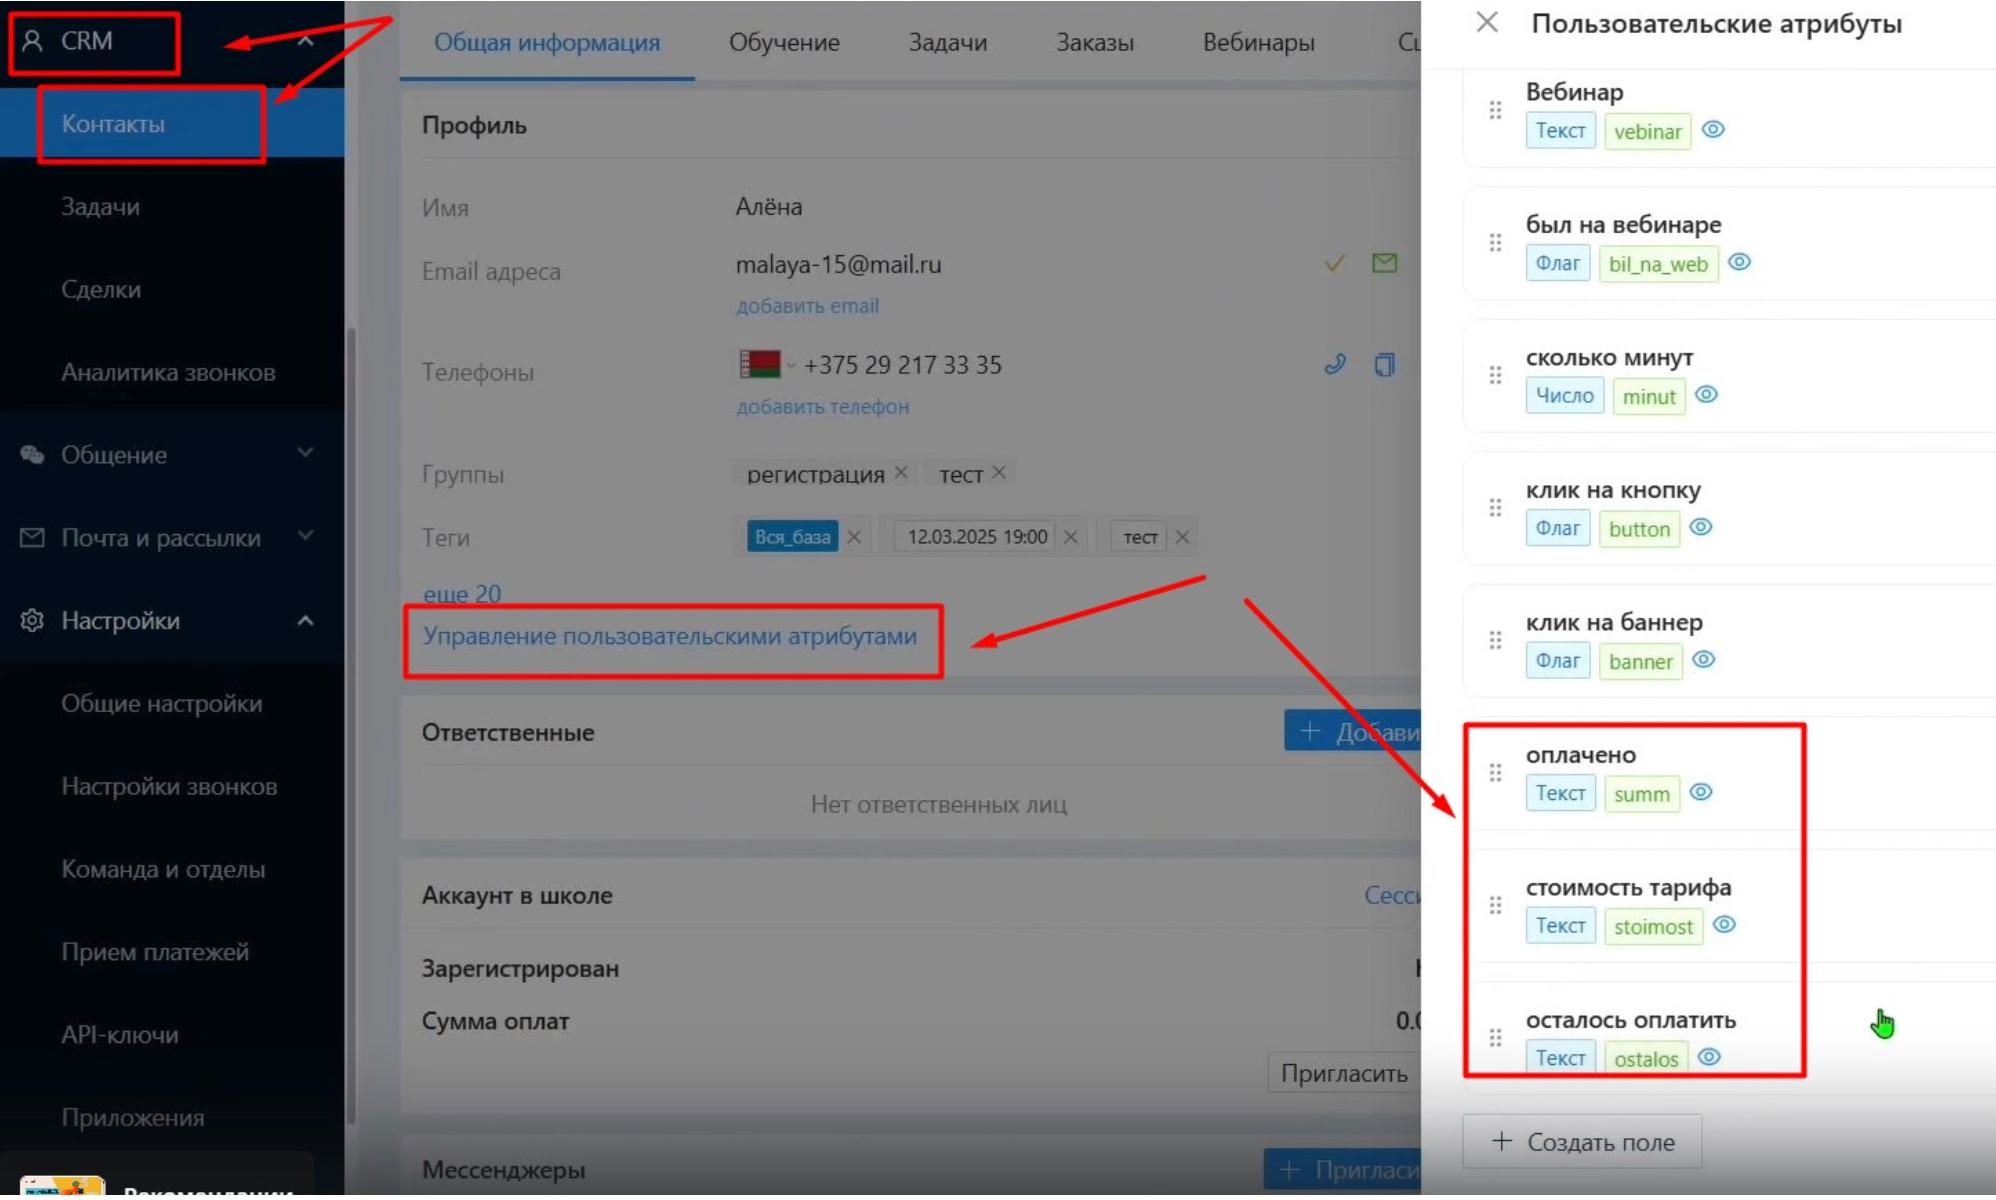Close the Пользовательские атрибуты panel
1996x1200 pixels.
[x=1487, y=22]
